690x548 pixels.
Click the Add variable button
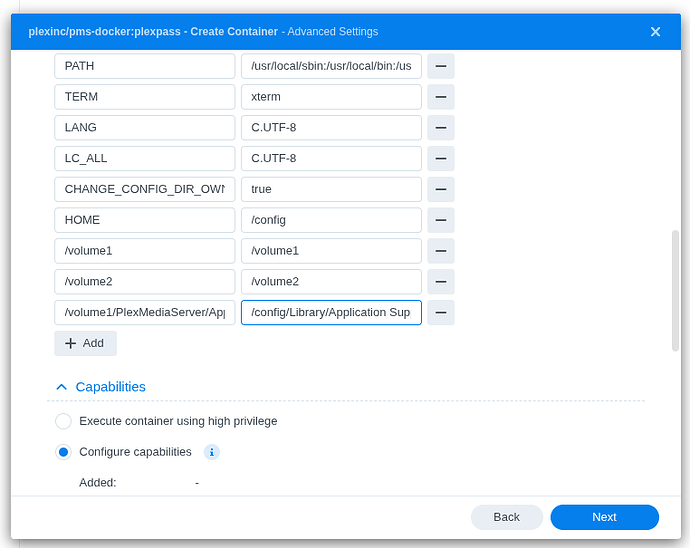pyautogui.click(x=85, y=343)
